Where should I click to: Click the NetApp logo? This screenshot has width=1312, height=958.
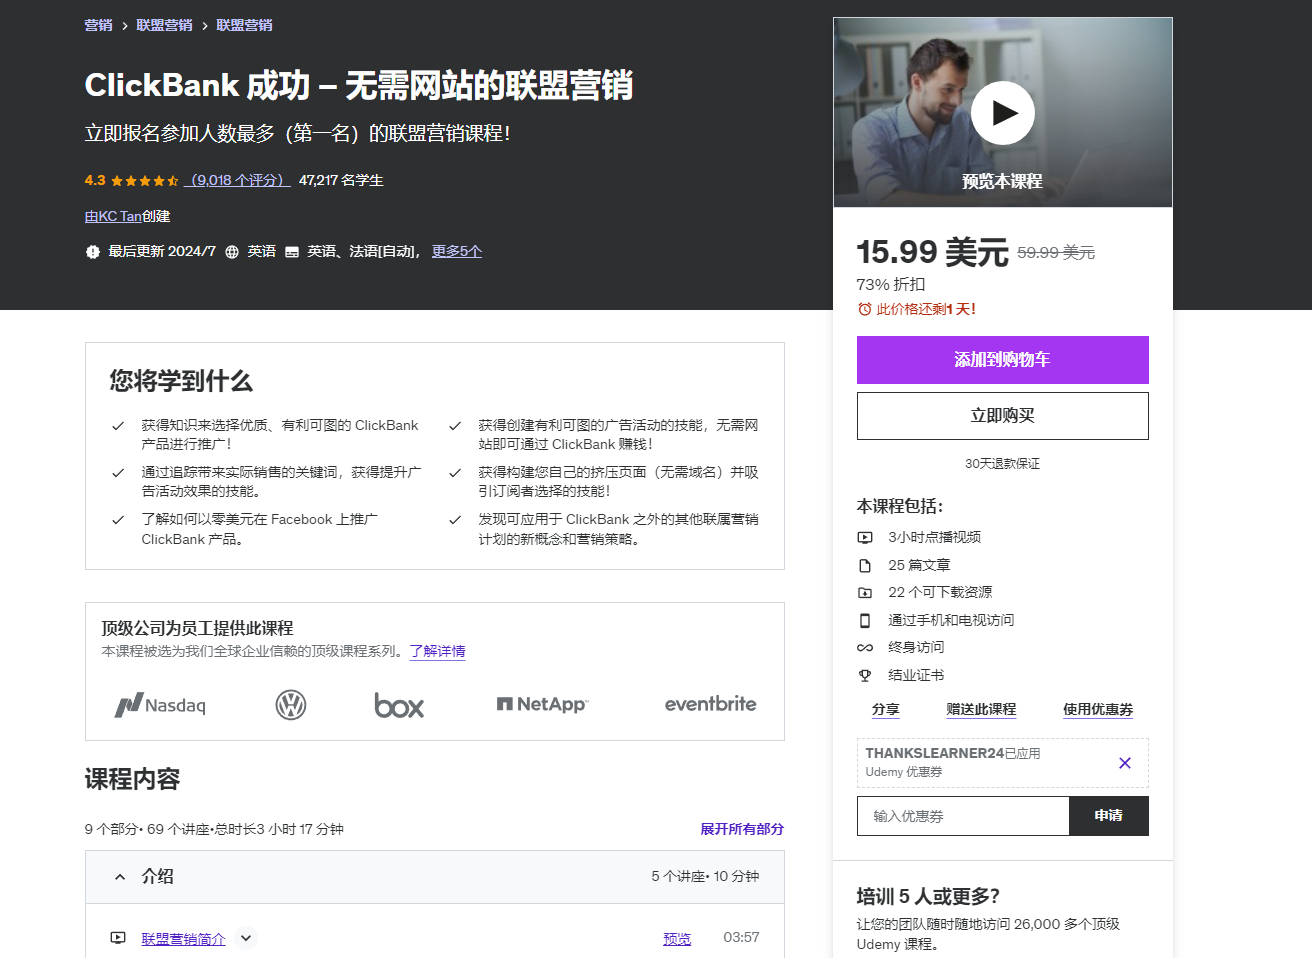(542, 704)
